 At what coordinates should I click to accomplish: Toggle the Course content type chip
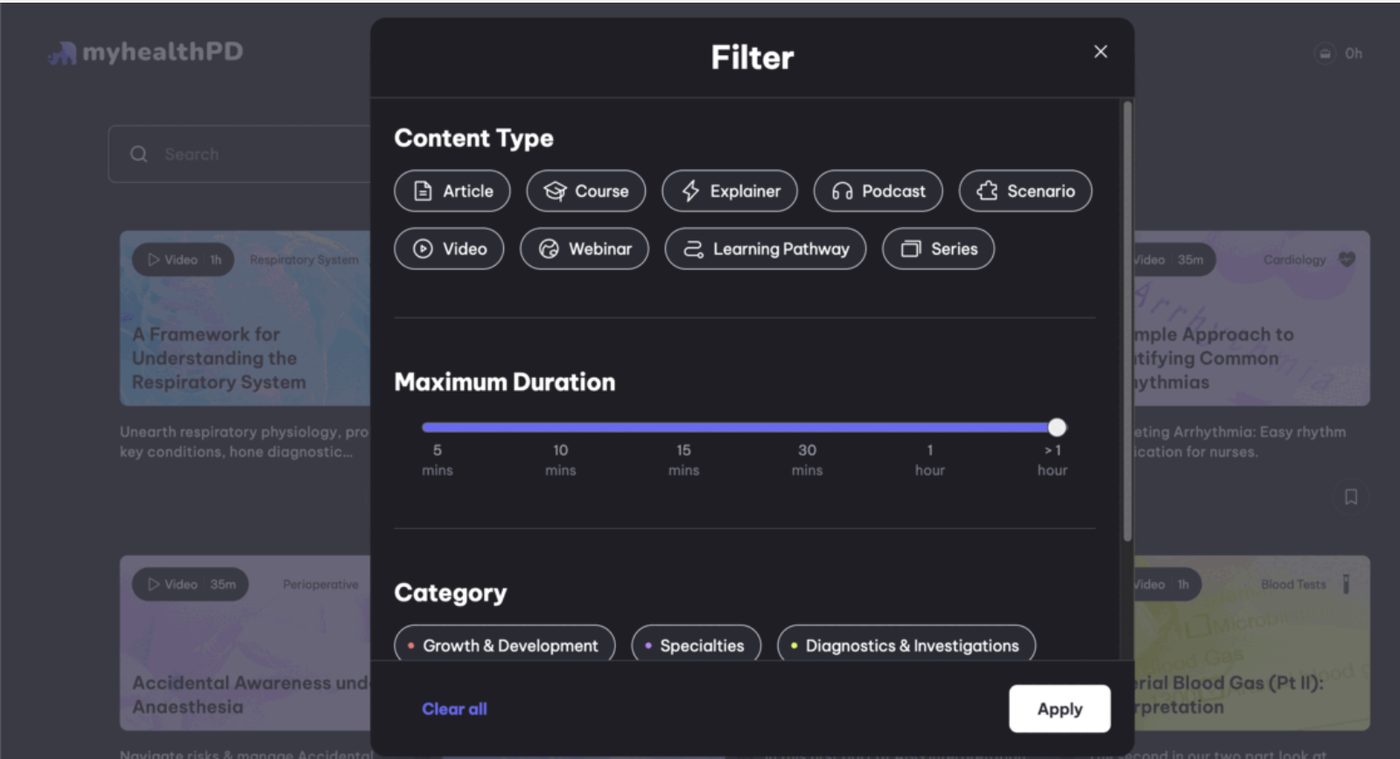point(586,191)
